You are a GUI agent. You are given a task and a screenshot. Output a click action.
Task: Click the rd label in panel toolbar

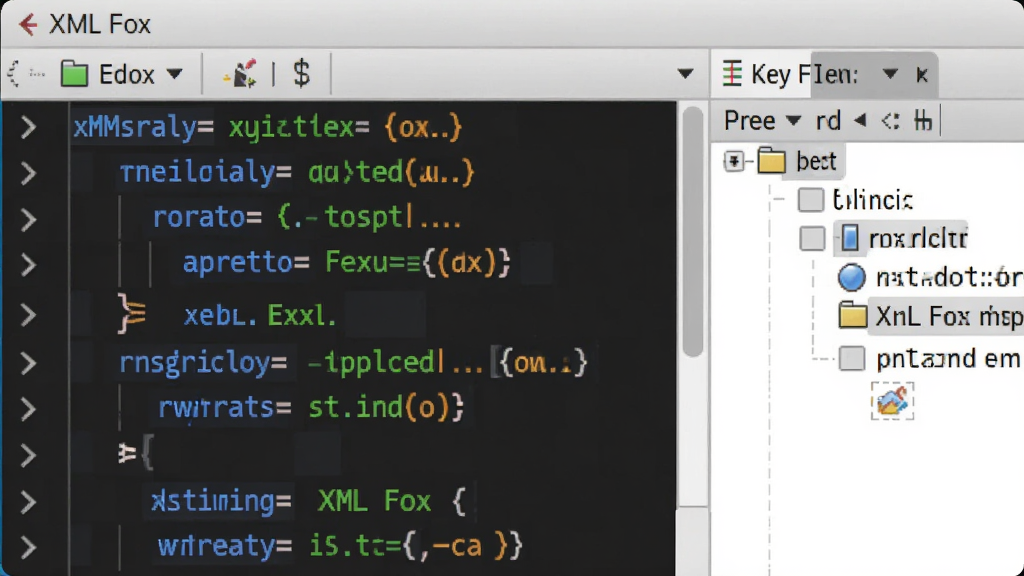click(x=828, y=121)
